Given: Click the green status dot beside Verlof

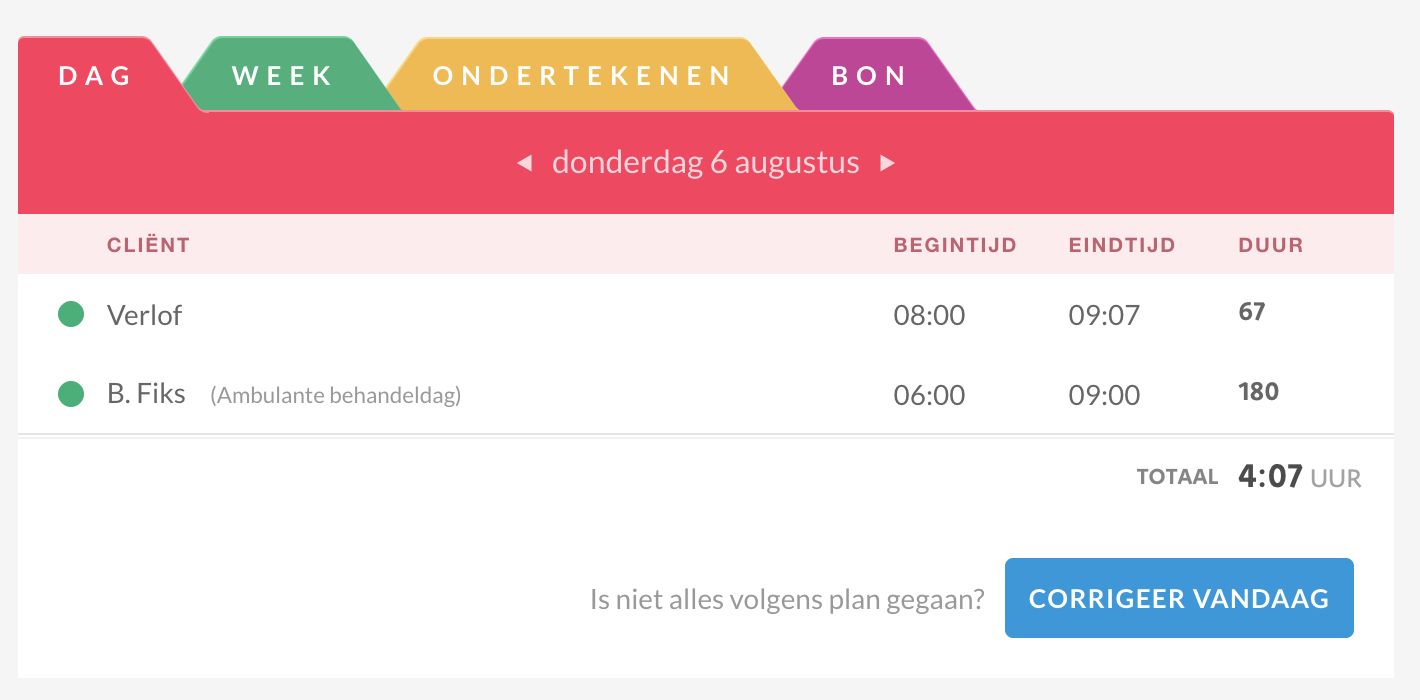Looking at the screenshot, I should click(70, 314).
